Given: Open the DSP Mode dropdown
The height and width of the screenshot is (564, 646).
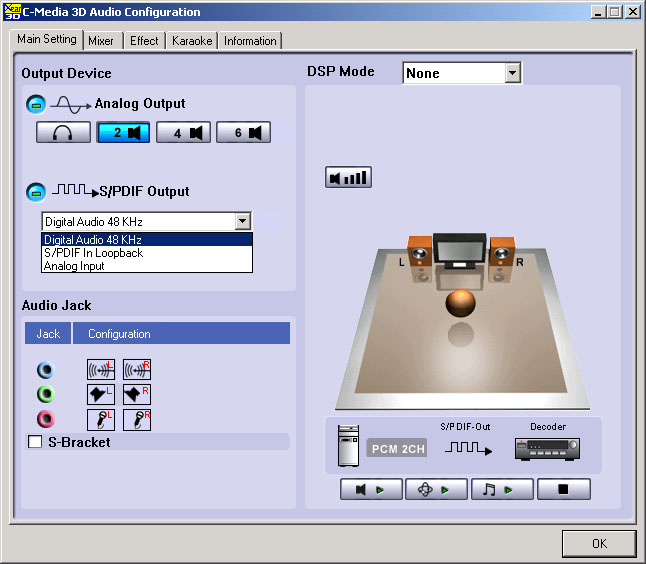Looking at the screenshot, I should [x=512, y=73].
